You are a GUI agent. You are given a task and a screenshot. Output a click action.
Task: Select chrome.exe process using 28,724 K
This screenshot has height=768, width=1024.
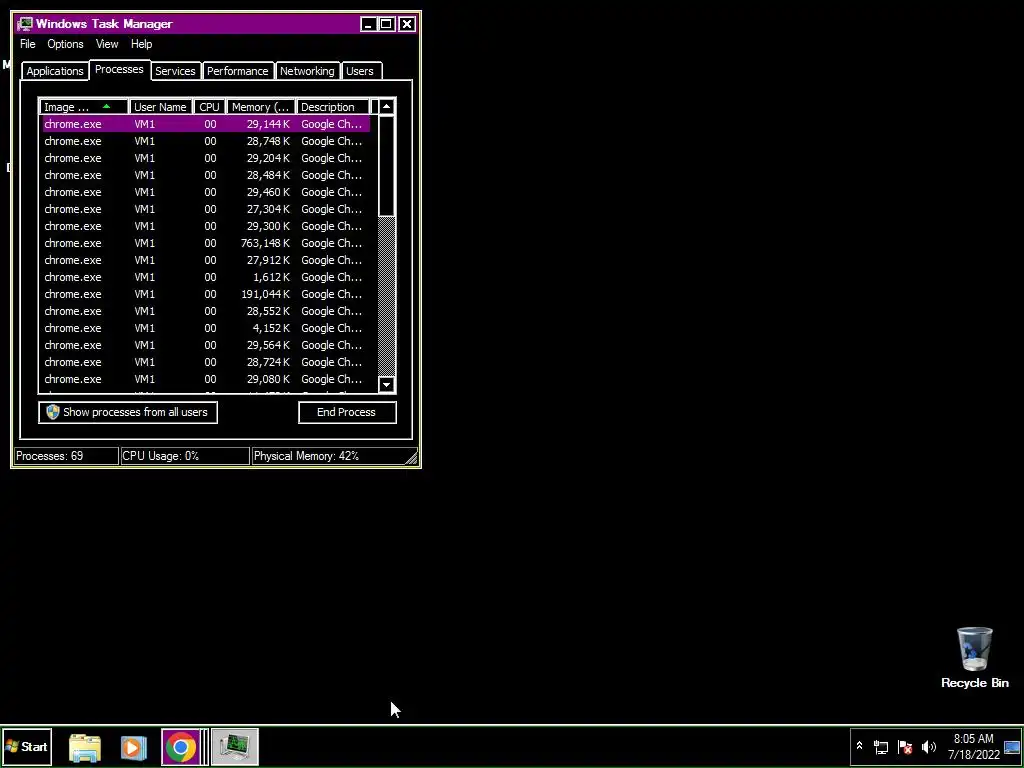[206, 362]
